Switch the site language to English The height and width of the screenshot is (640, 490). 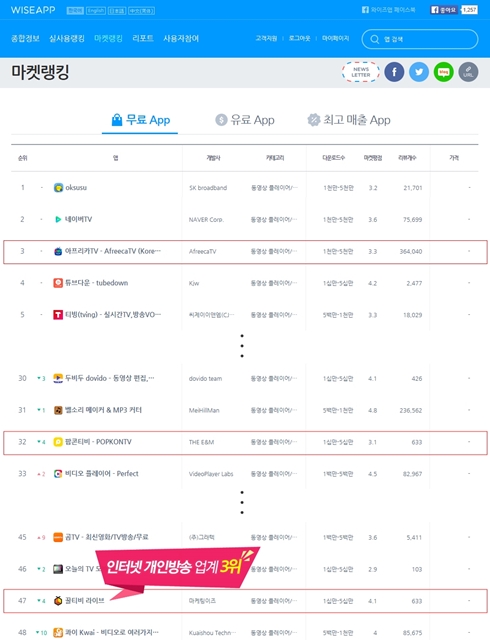pyautogui.click(x=96, y=11)
